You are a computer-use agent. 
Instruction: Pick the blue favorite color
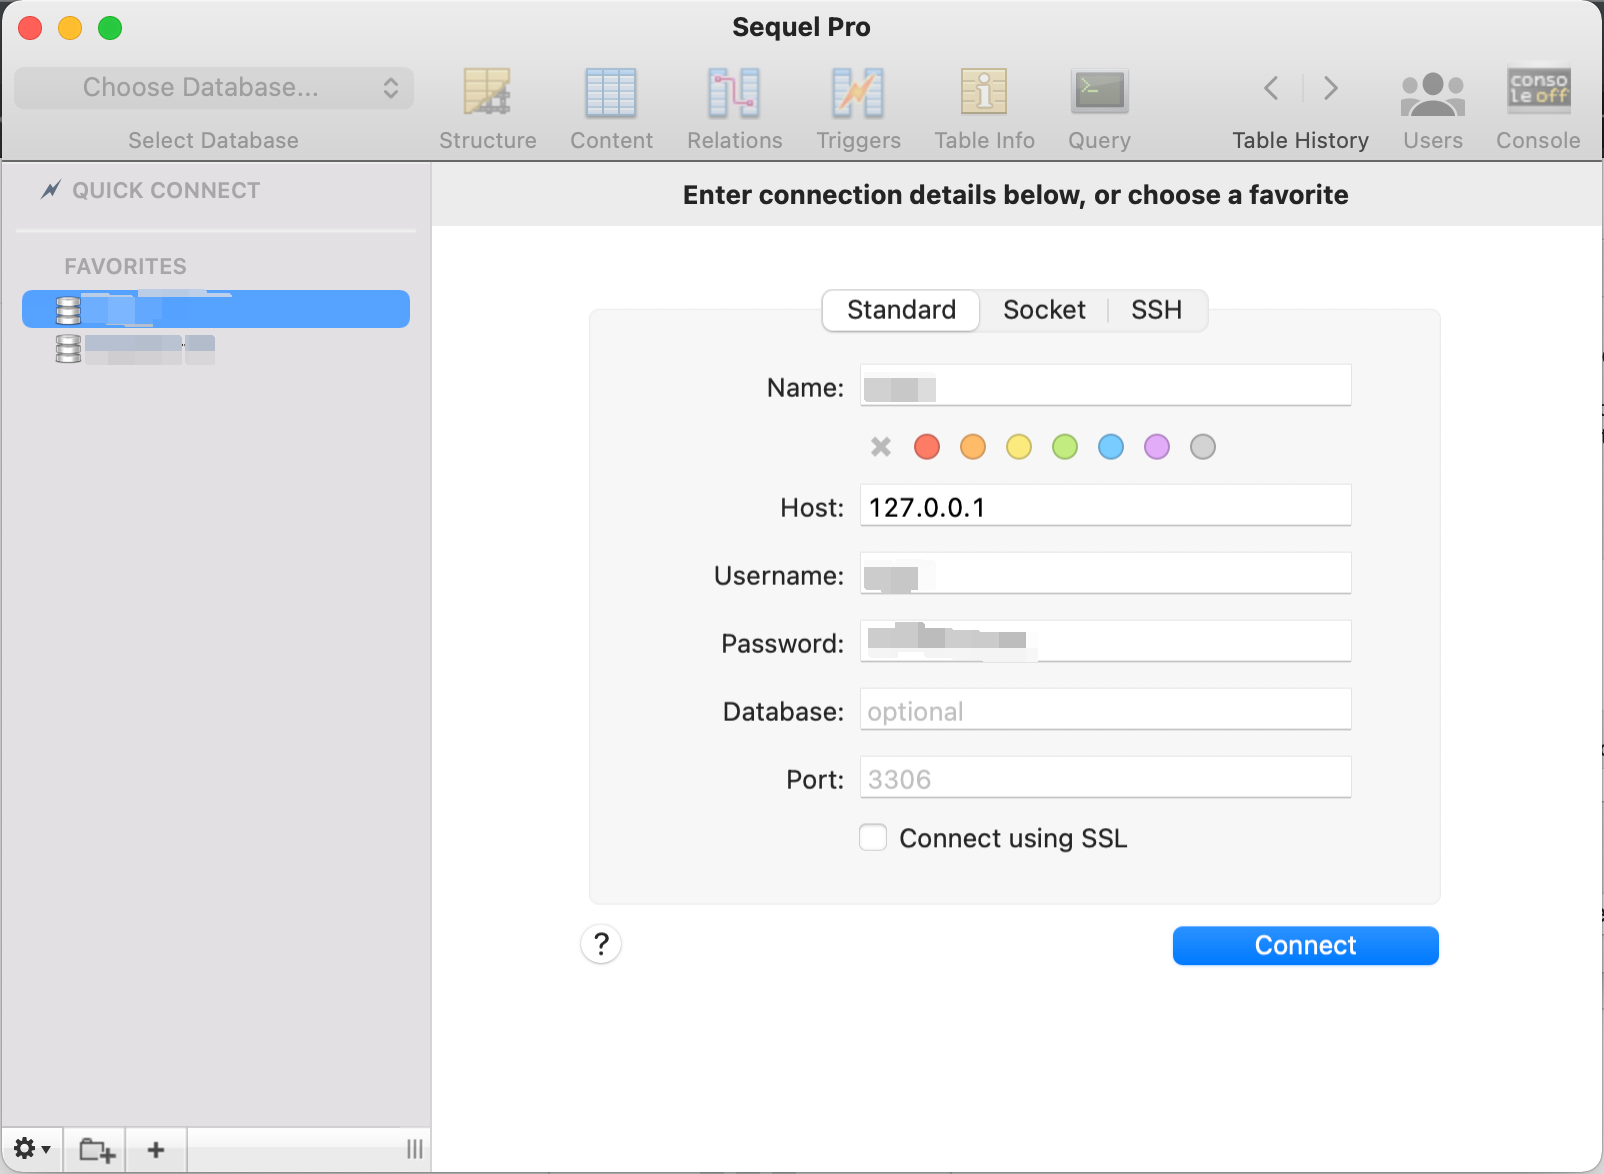(1111, 447)
